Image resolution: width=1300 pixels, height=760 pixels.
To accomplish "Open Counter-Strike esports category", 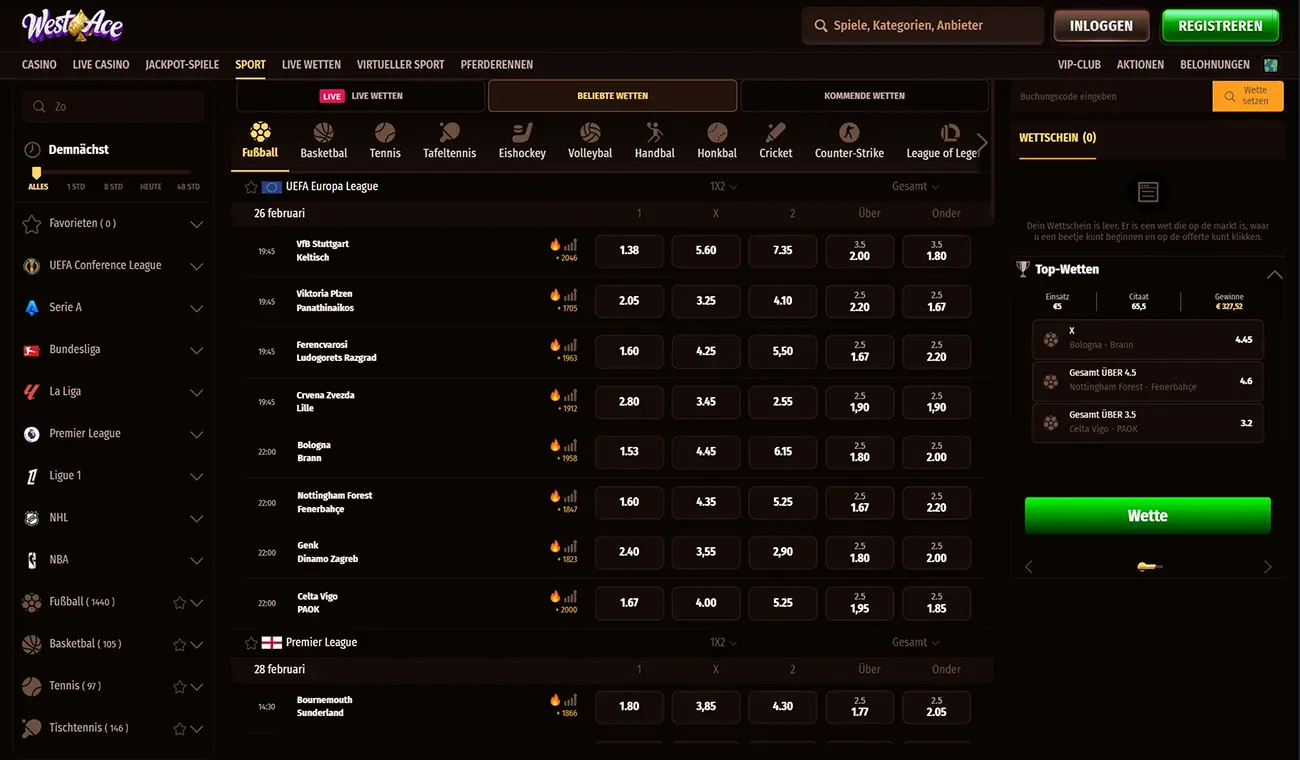I will tap(849, 140).
